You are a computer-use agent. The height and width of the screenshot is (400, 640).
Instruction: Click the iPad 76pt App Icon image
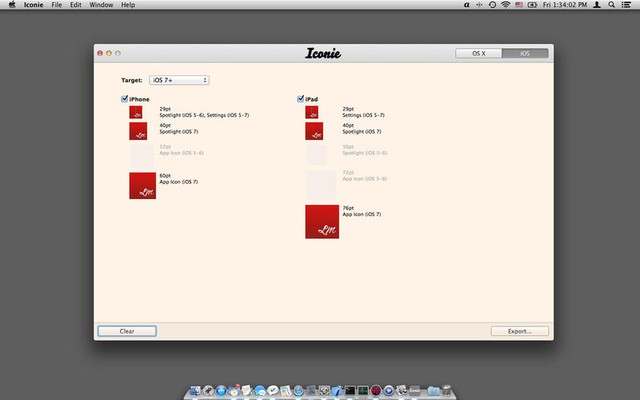pyautogui.click(x=322, y=221)
